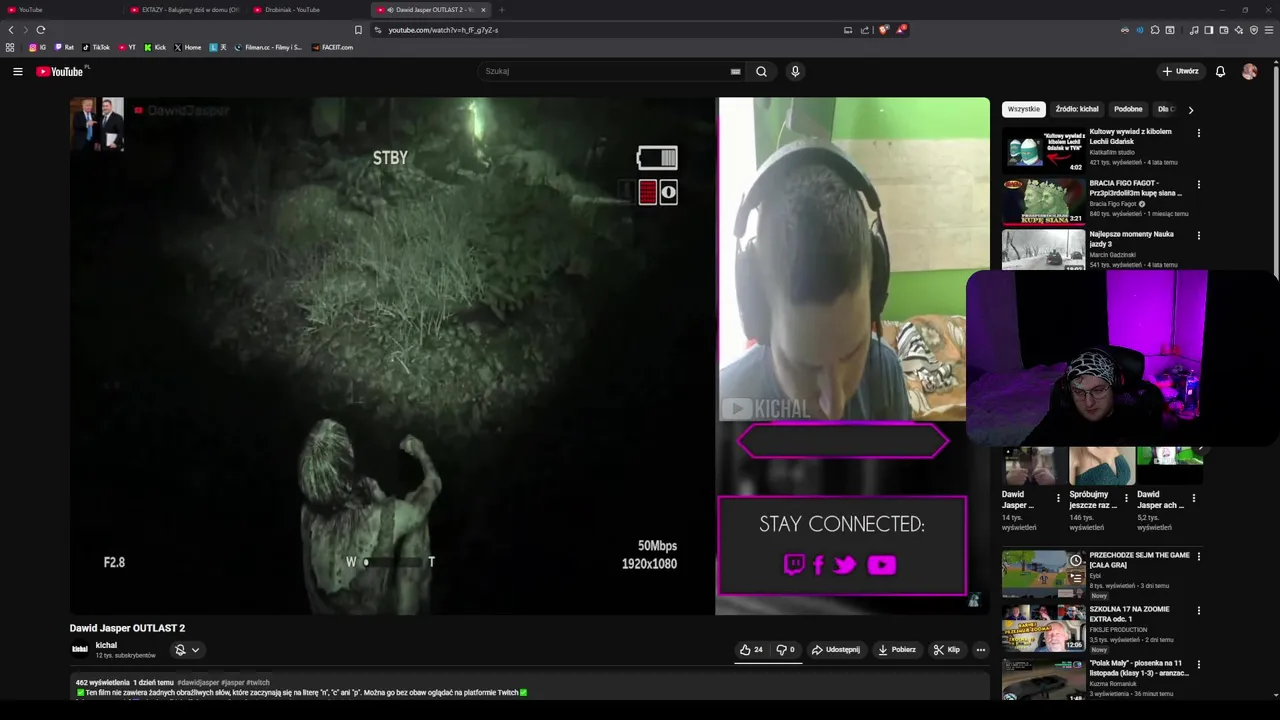Click the Brave Shields lion icon
Image resolution: width=1280 pixels, height=720 pixels.
883,30
